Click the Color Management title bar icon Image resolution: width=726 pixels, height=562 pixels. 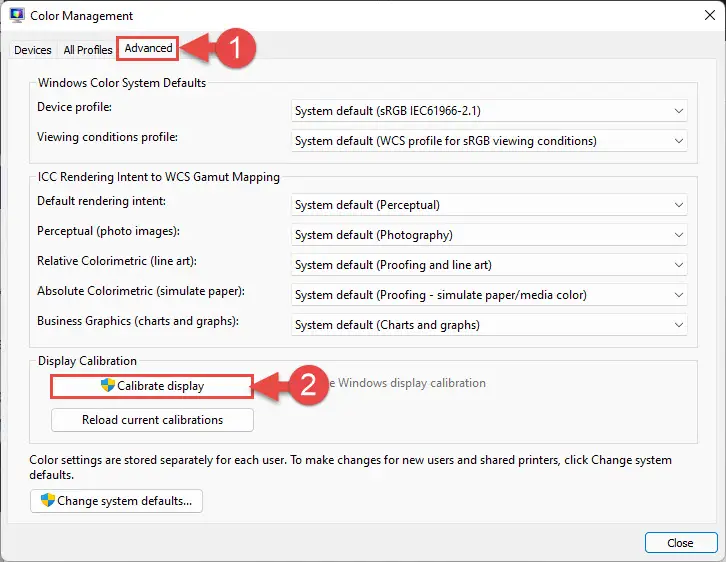tap(17, 15)
